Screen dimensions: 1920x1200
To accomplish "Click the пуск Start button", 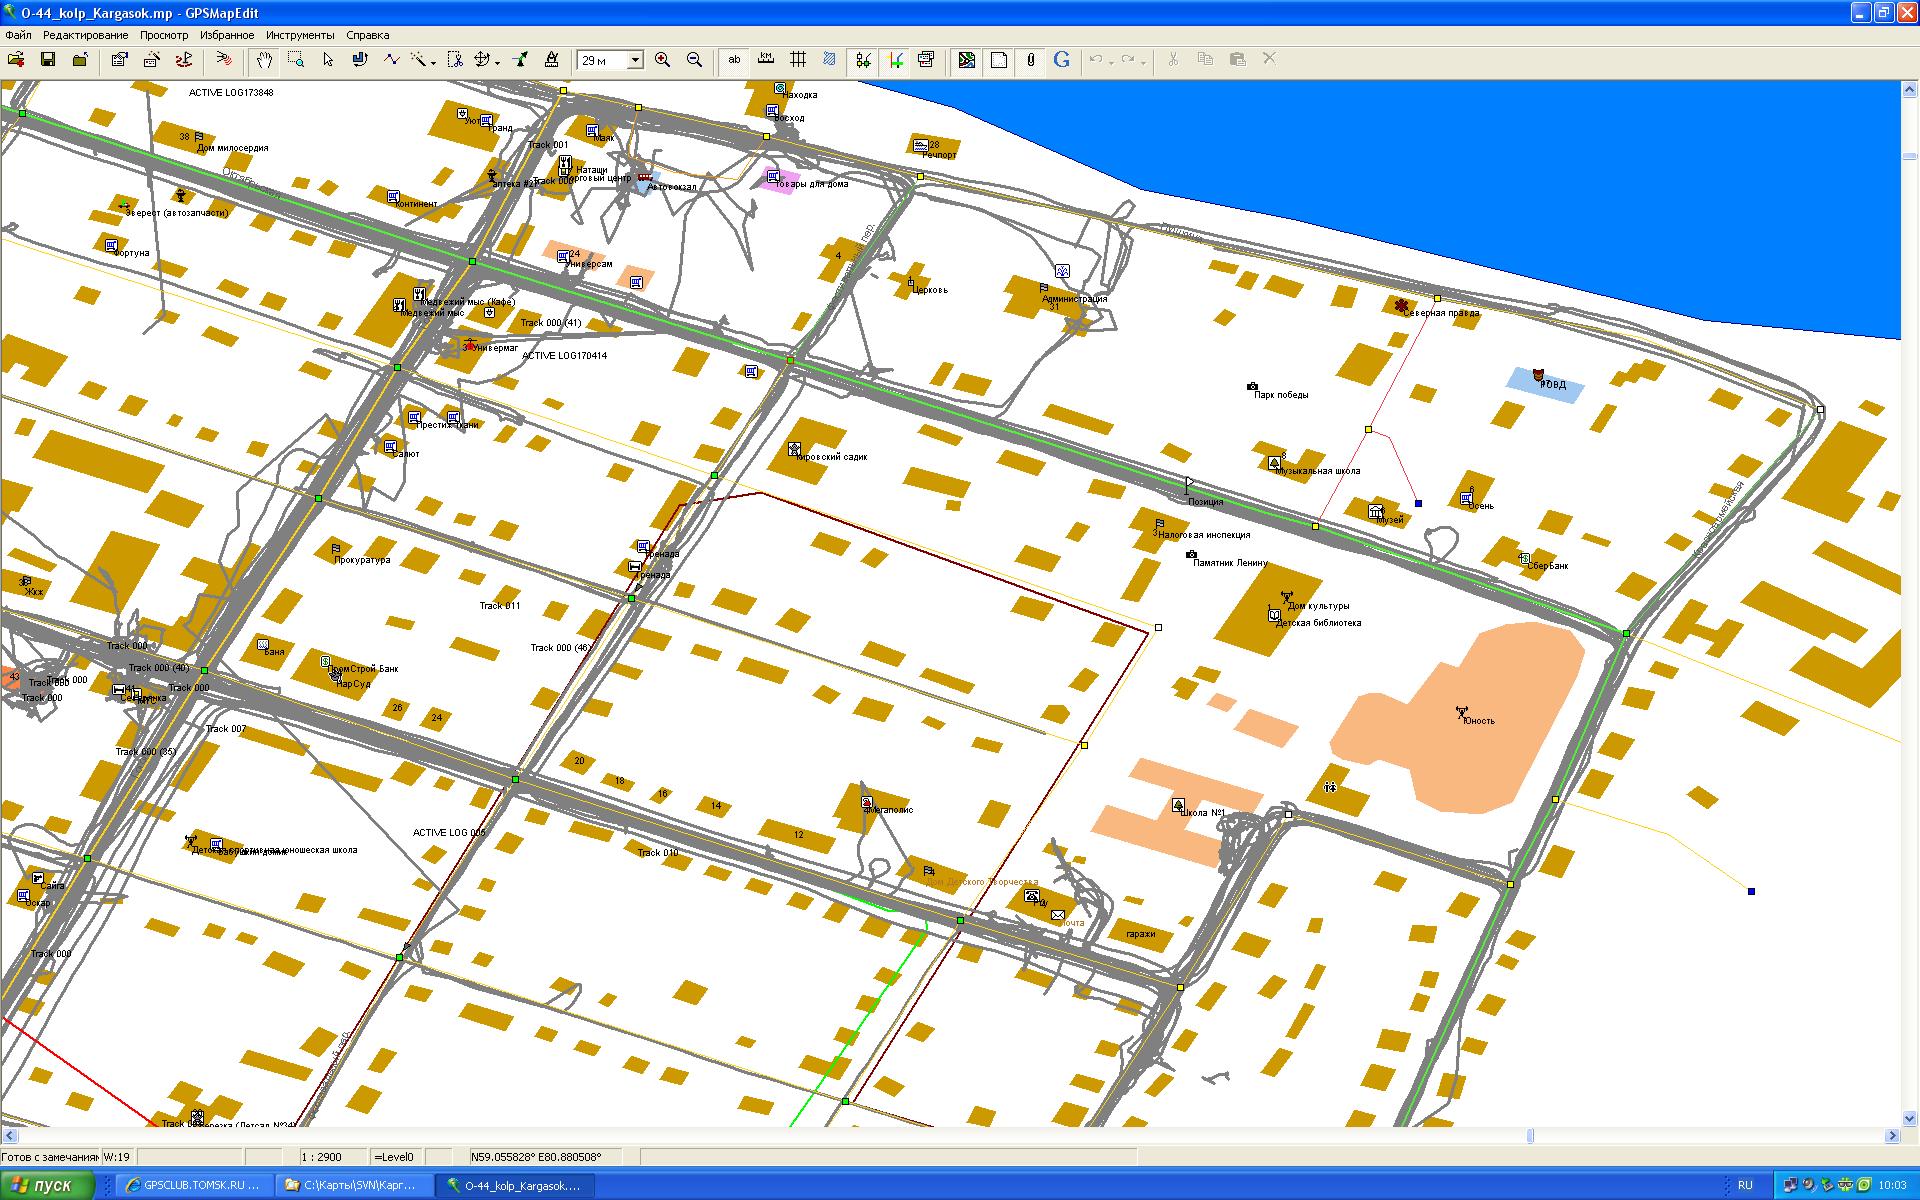I will click(x=48, y=1185).
